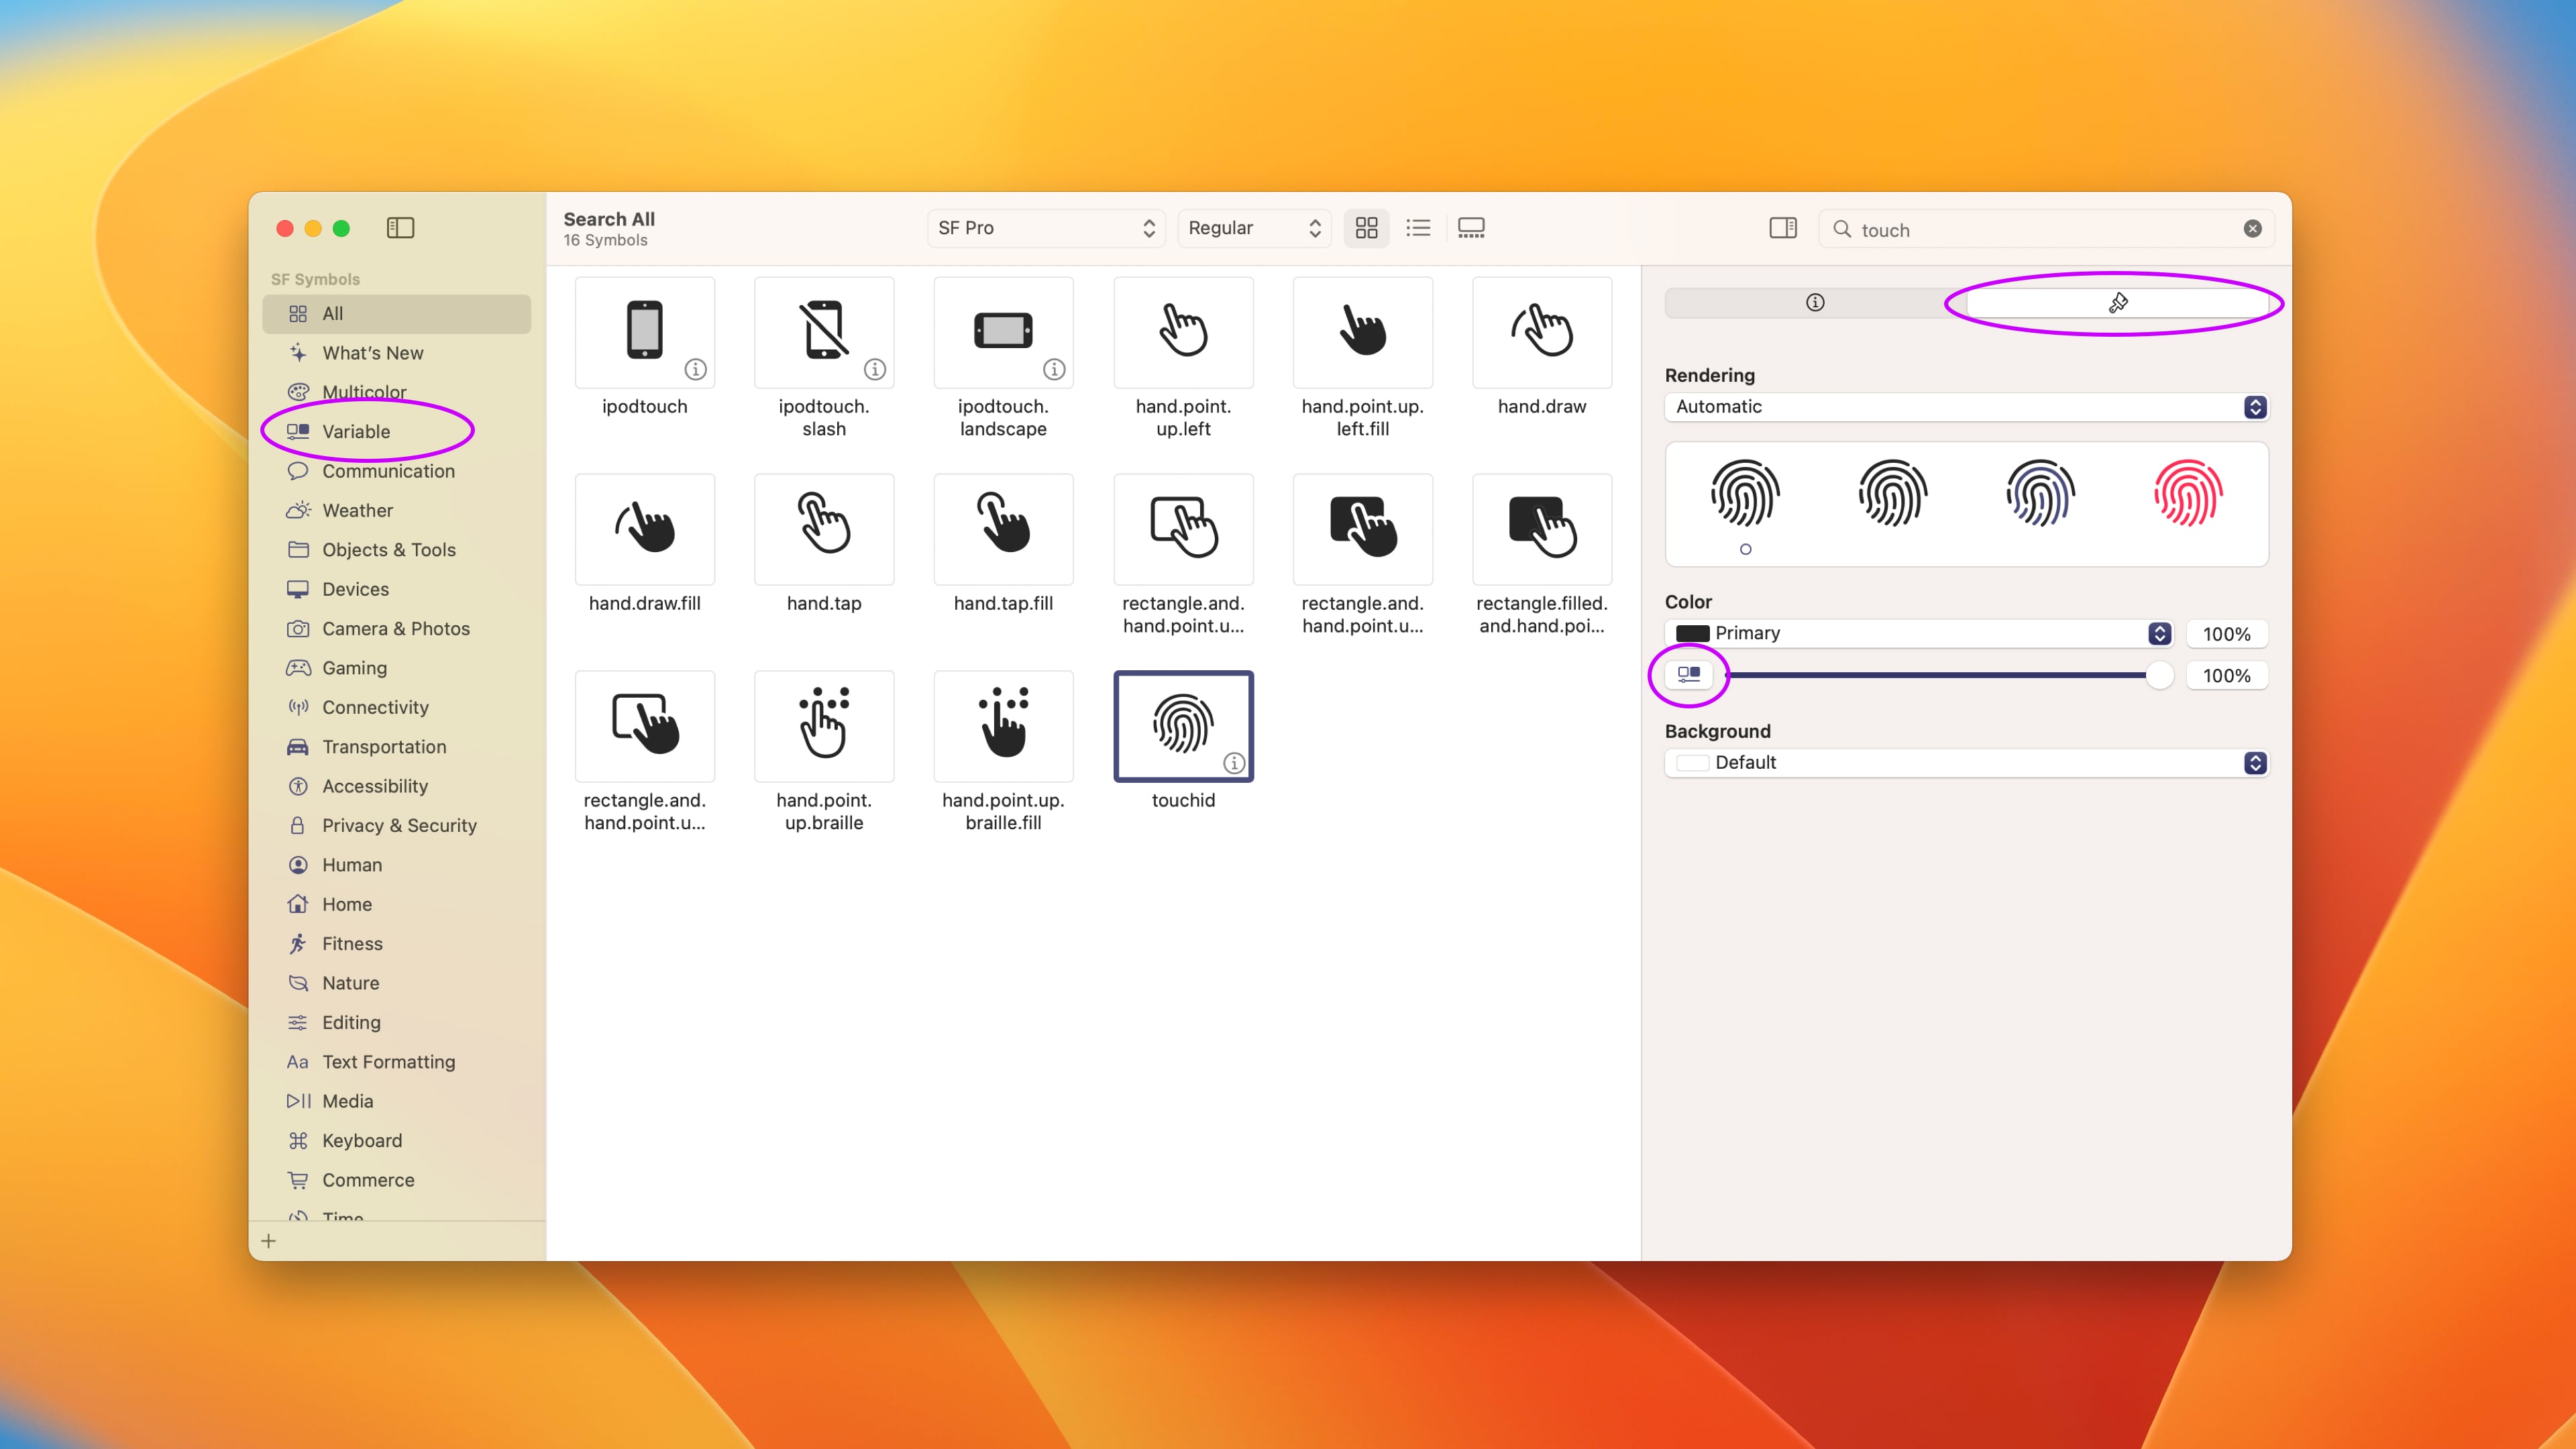
Task: Switch to the paintbrush rendering tab
Action: coord(2117,303)
